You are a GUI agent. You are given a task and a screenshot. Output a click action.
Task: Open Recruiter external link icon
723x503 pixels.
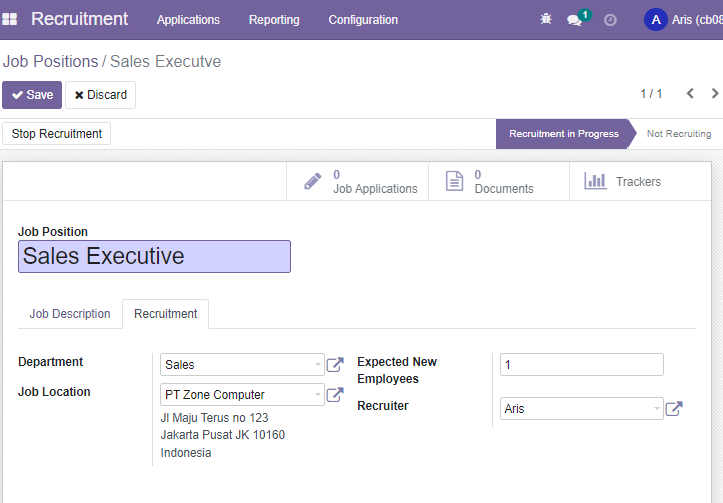pos(674,408)
